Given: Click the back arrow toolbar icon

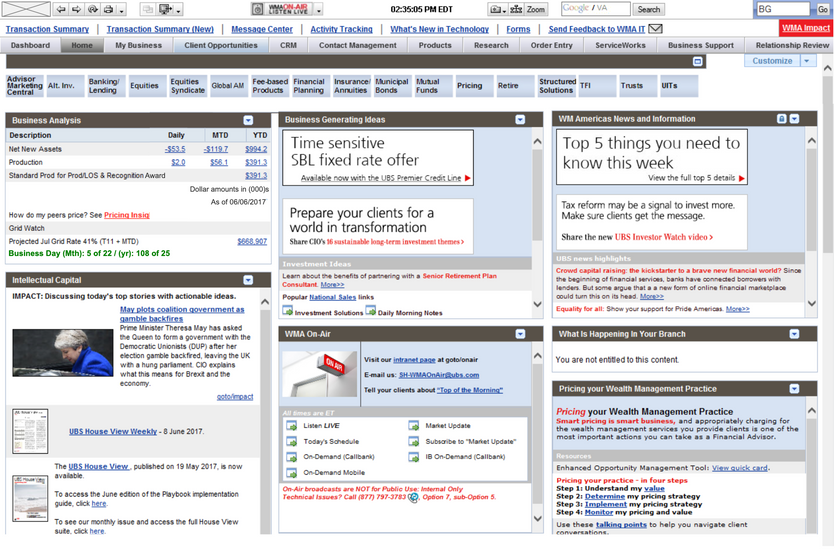Looking at the screenshot, I should coord(61,9).
